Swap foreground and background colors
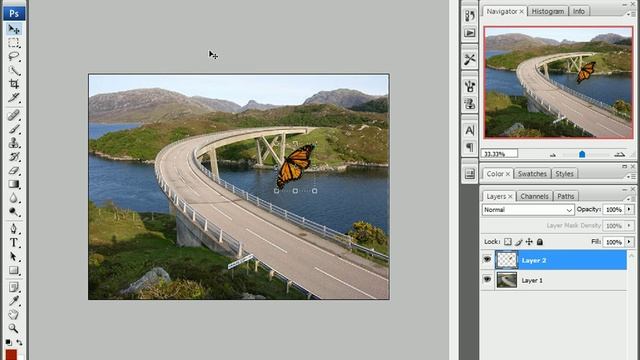Screen dimensions: 640x360 pyautogui.click(x=19, y=342)
